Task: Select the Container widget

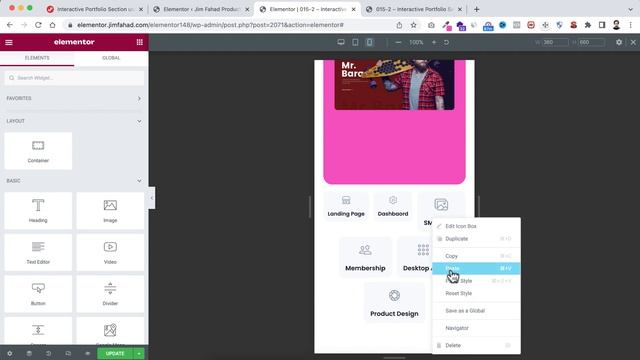Action: [x=38, y=151]
